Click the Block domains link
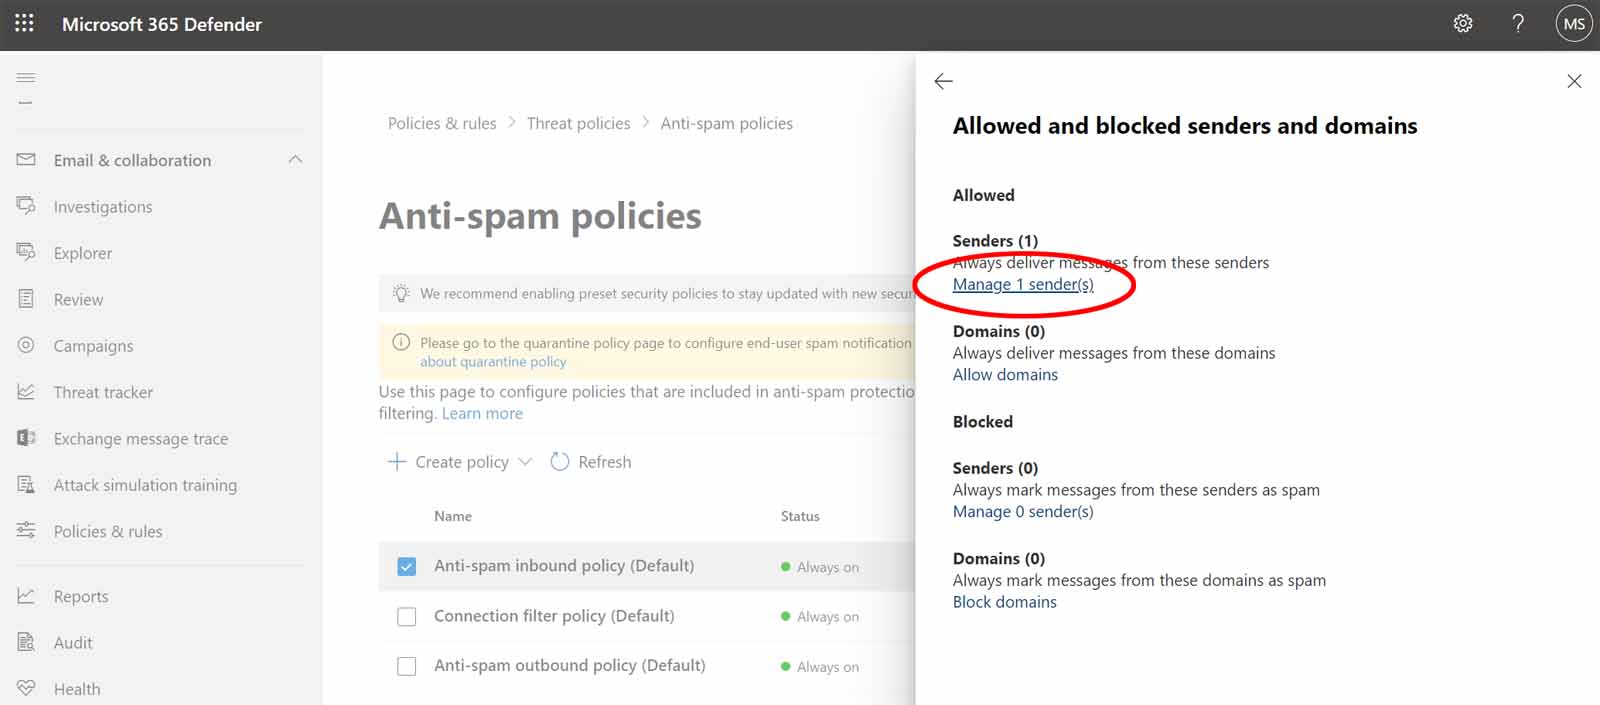 pos(1004,601)
